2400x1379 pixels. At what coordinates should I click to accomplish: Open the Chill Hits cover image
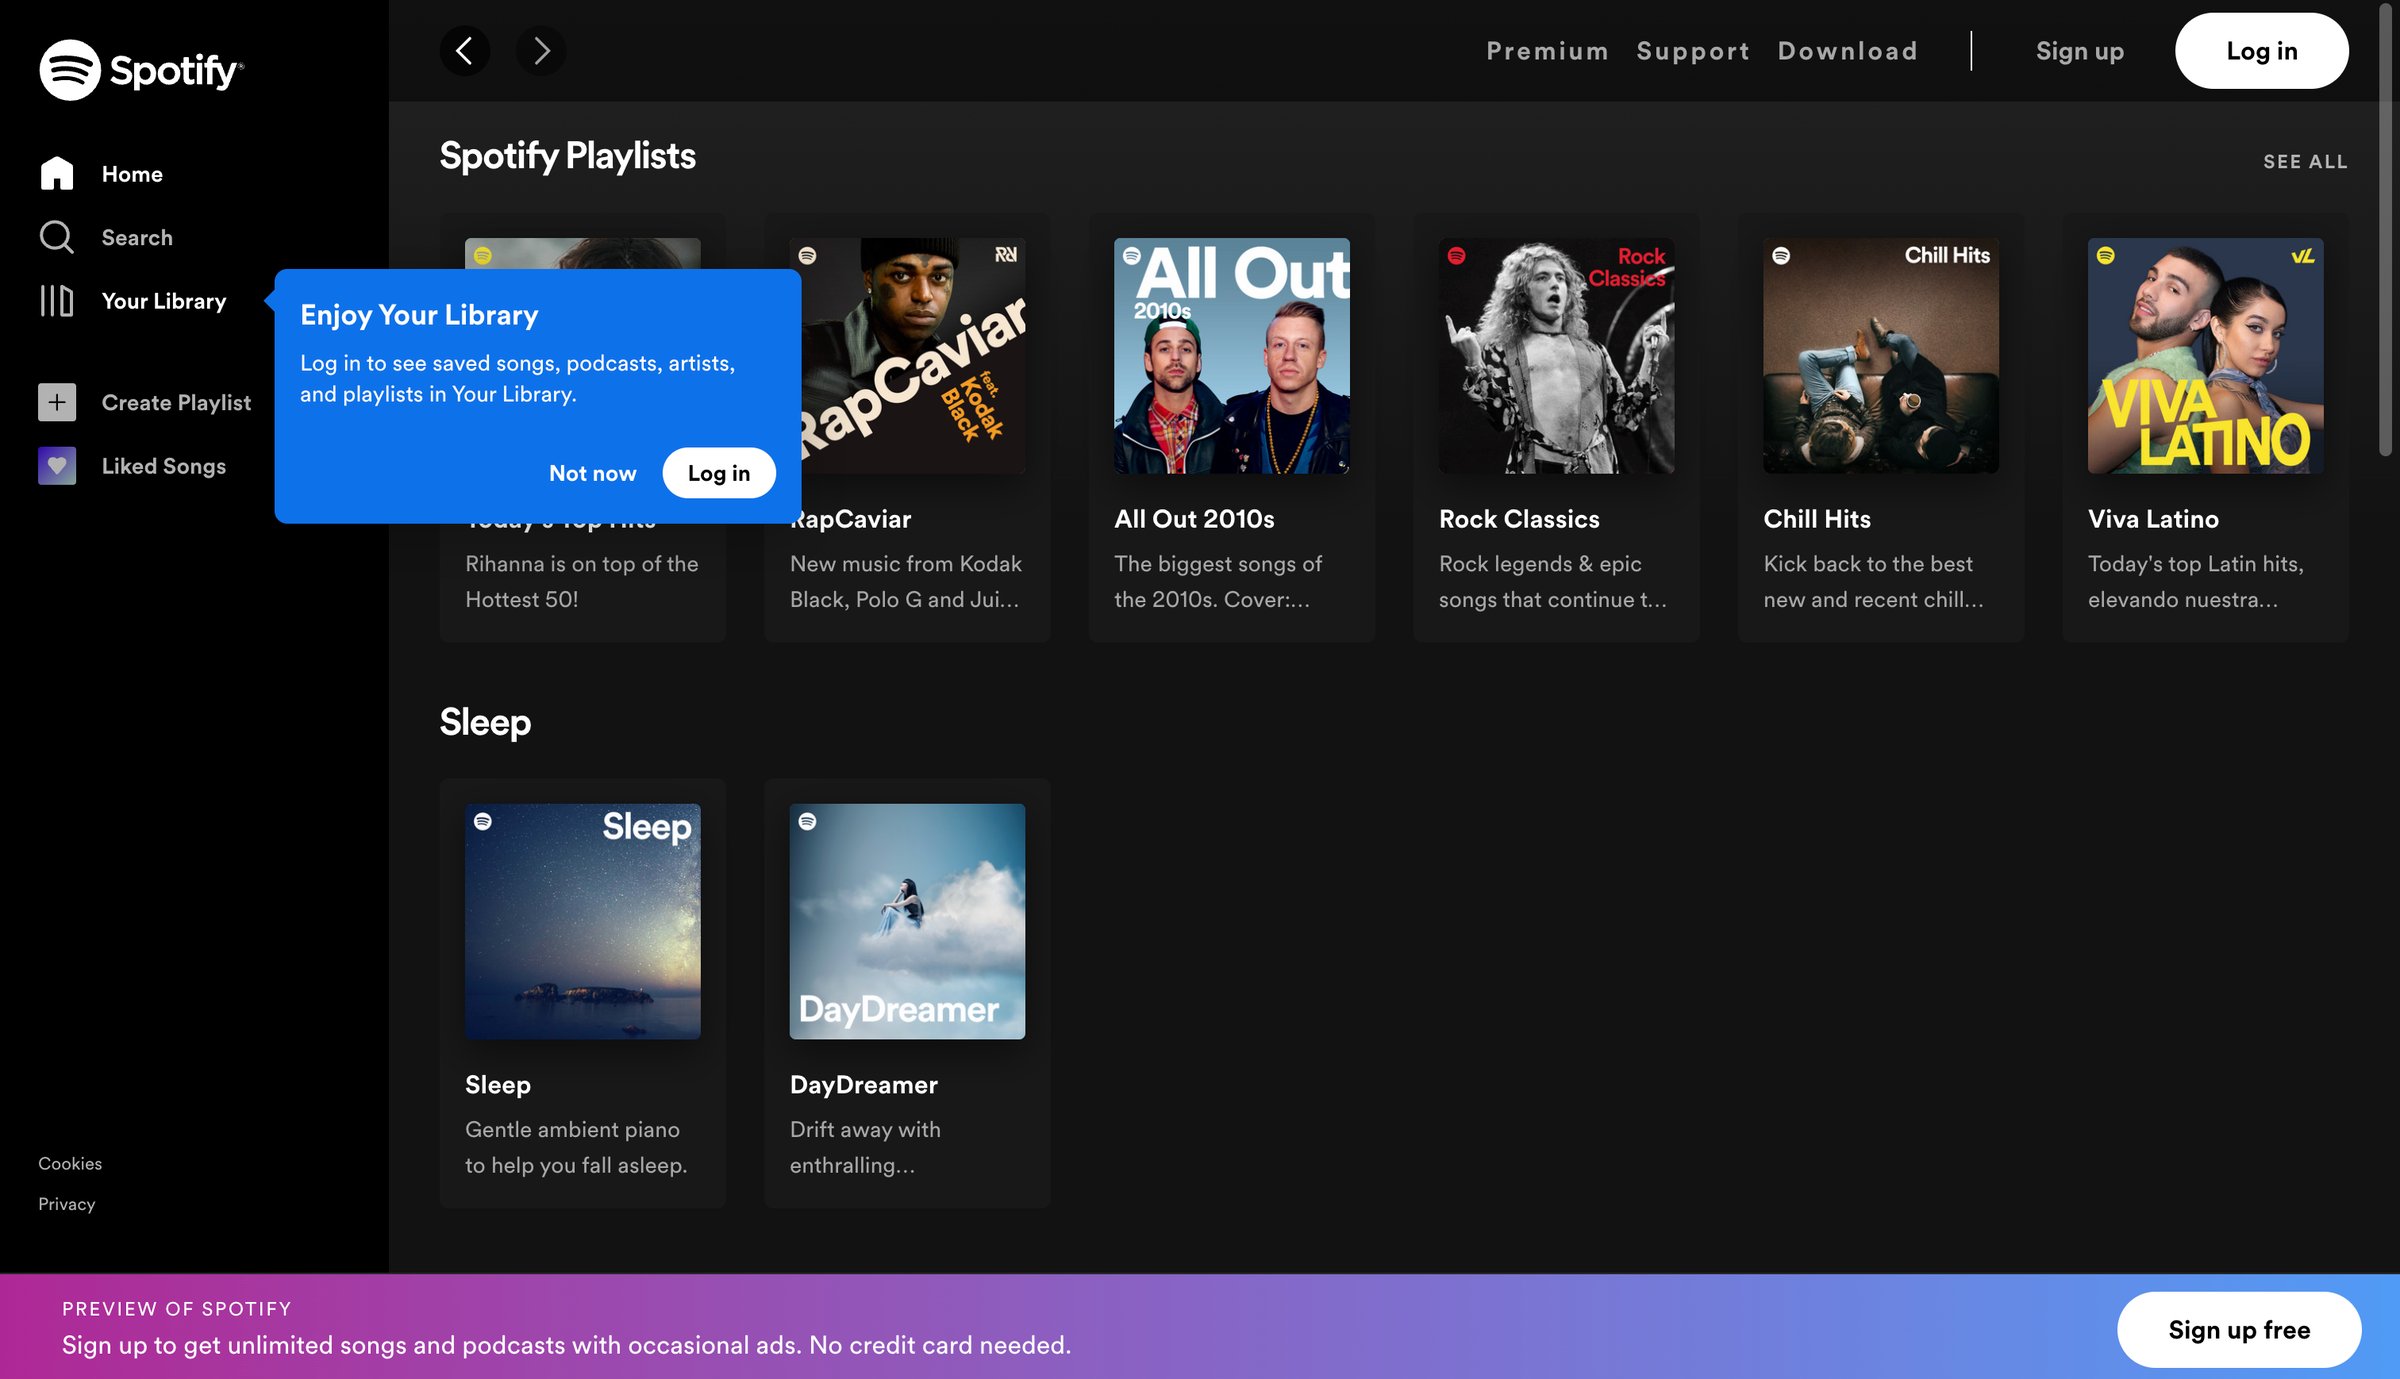click(1881, 356)
